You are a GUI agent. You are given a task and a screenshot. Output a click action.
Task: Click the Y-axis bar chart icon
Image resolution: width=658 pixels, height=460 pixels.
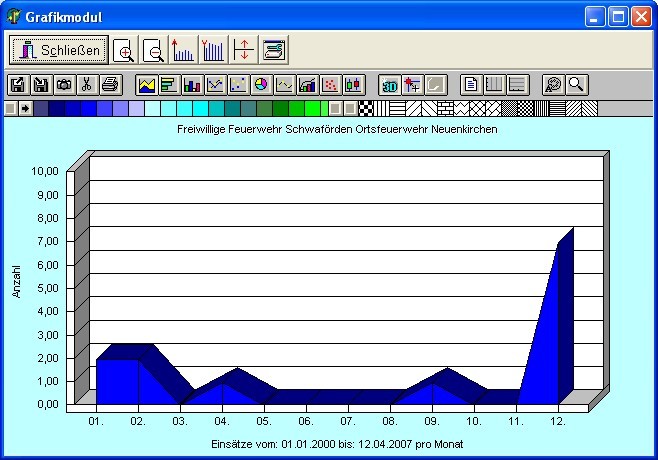tap(213, 50)
